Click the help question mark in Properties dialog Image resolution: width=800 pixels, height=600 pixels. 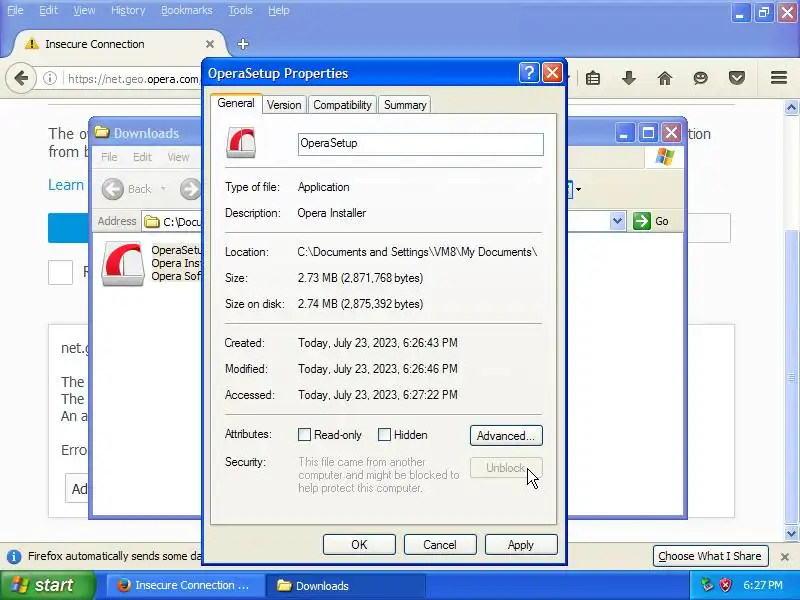pos(529,73)
